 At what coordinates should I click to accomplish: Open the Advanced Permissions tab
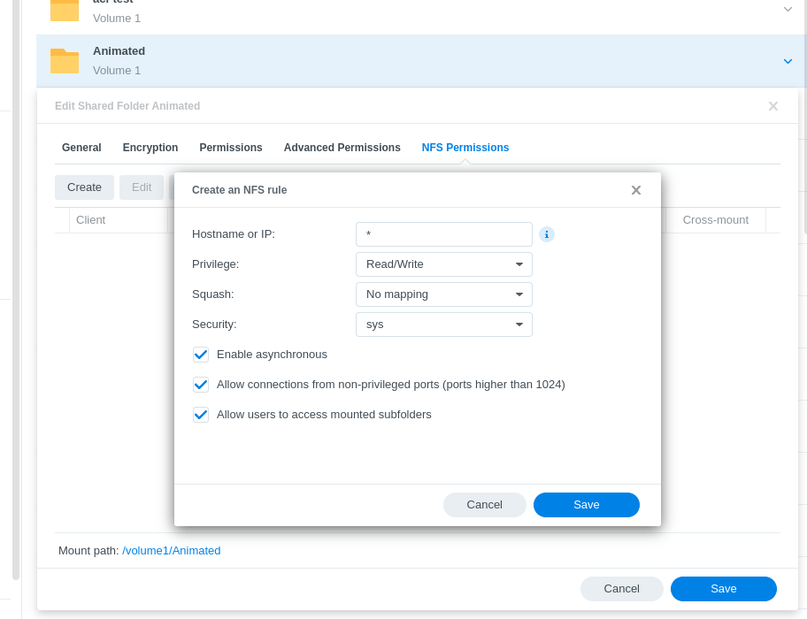click(342, 148)
